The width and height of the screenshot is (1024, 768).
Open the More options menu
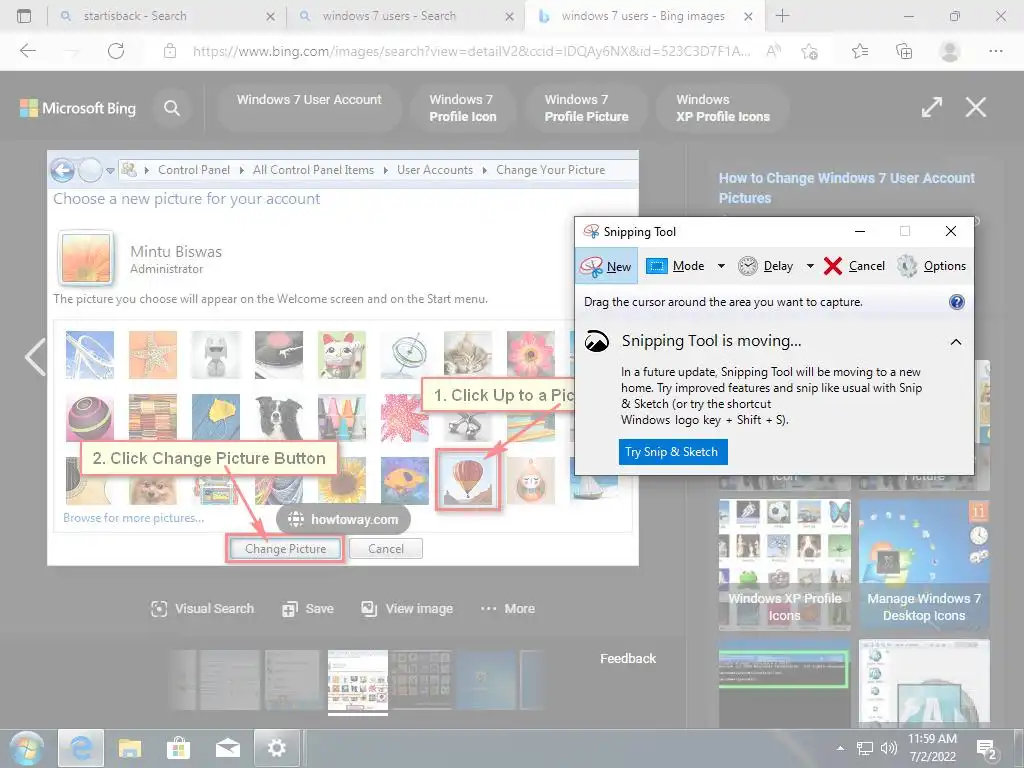tap(508, 609)
